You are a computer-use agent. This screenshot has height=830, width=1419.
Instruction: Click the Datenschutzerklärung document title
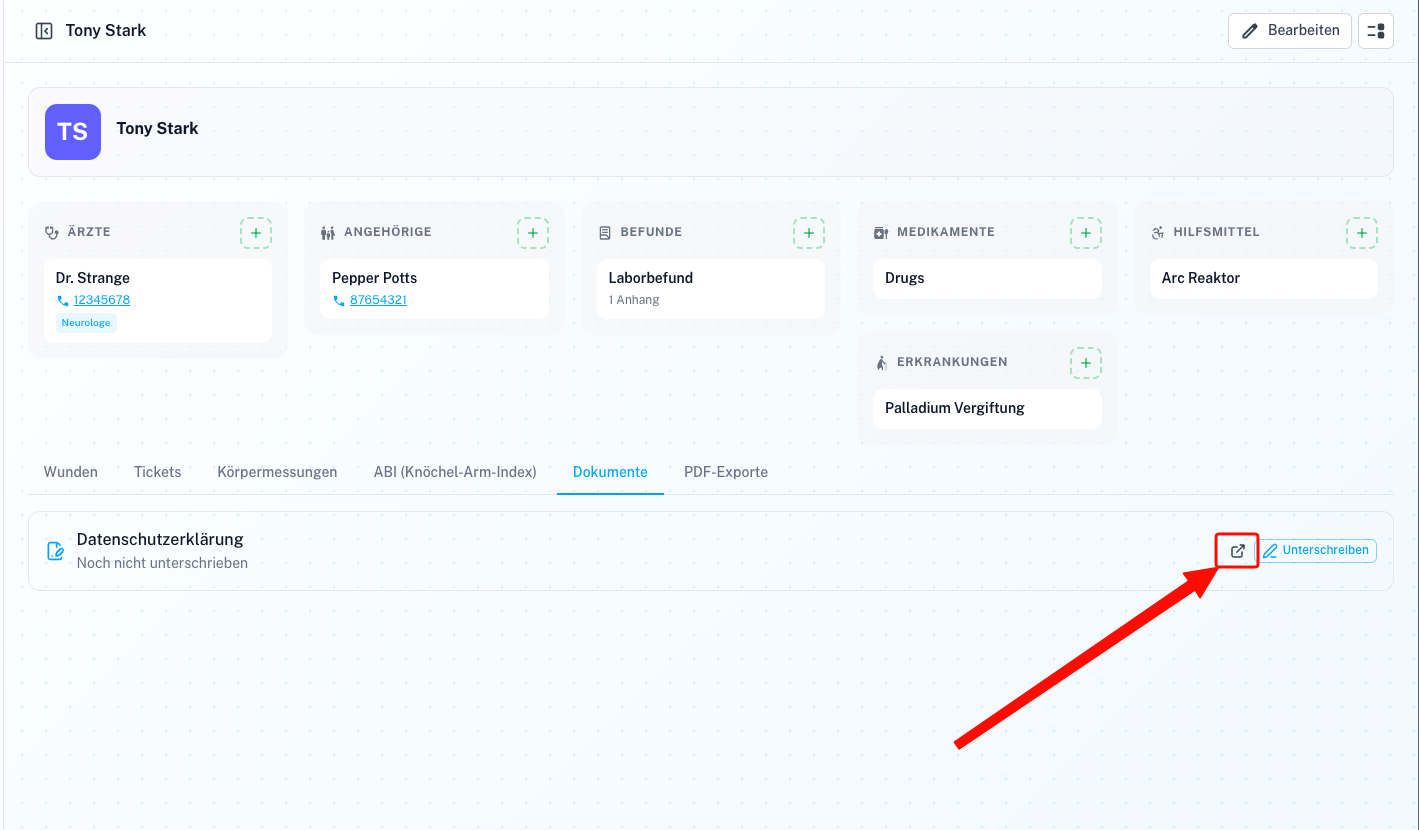pyautogui.click(x=160, y=539)
